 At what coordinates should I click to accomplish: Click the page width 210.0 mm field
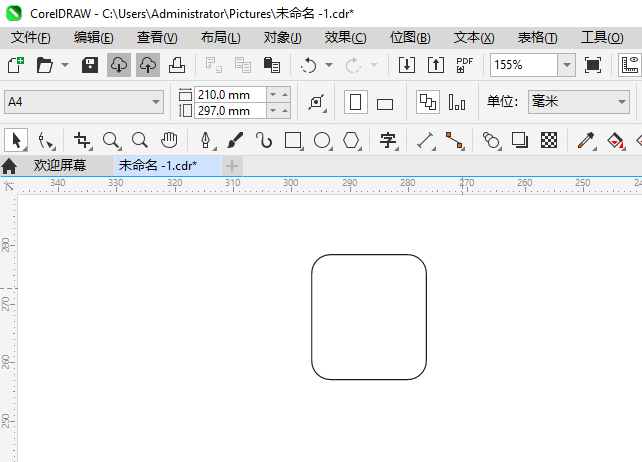pos(230,95)
